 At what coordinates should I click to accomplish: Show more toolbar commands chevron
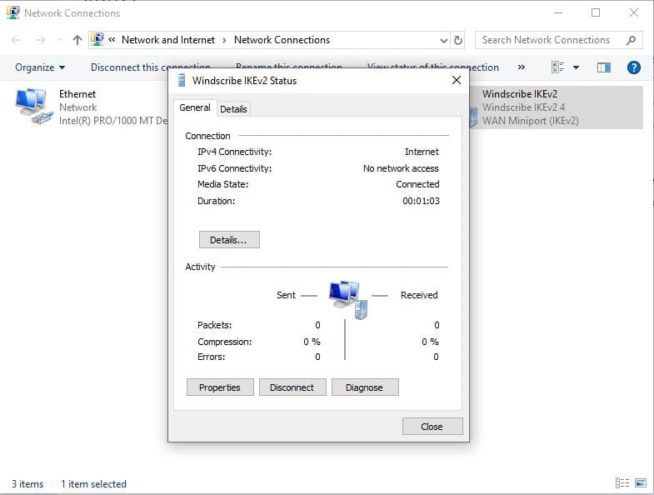[x=521, y=67]
